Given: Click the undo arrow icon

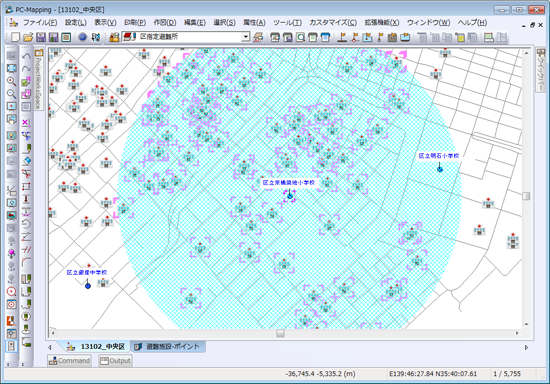Looking at the screenshot, I should (x=26, y=56).
